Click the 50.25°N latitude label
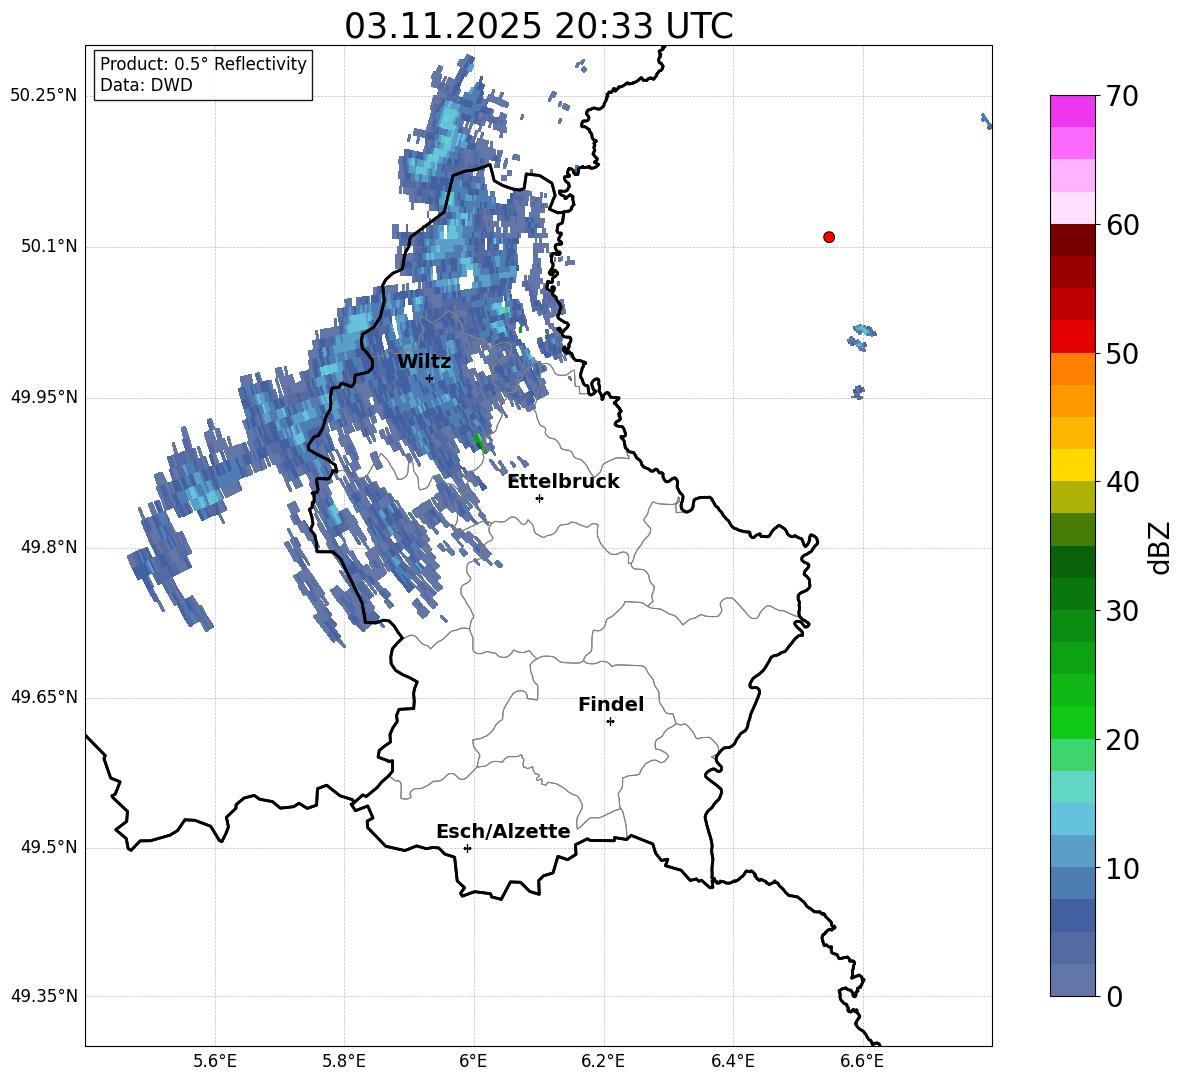Screen dimensions: 1184x1081 [x=44, y=96]
